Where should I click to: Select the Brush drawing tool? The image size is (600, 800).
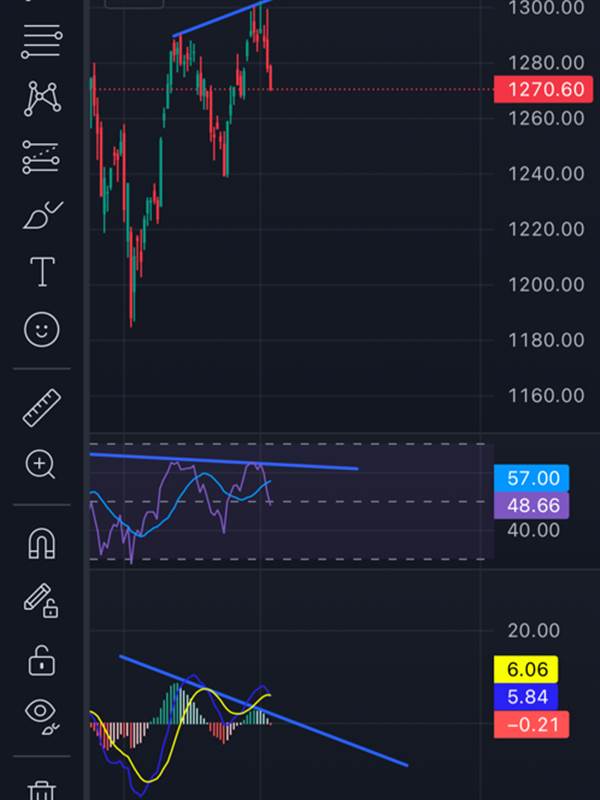coord(43,215)
